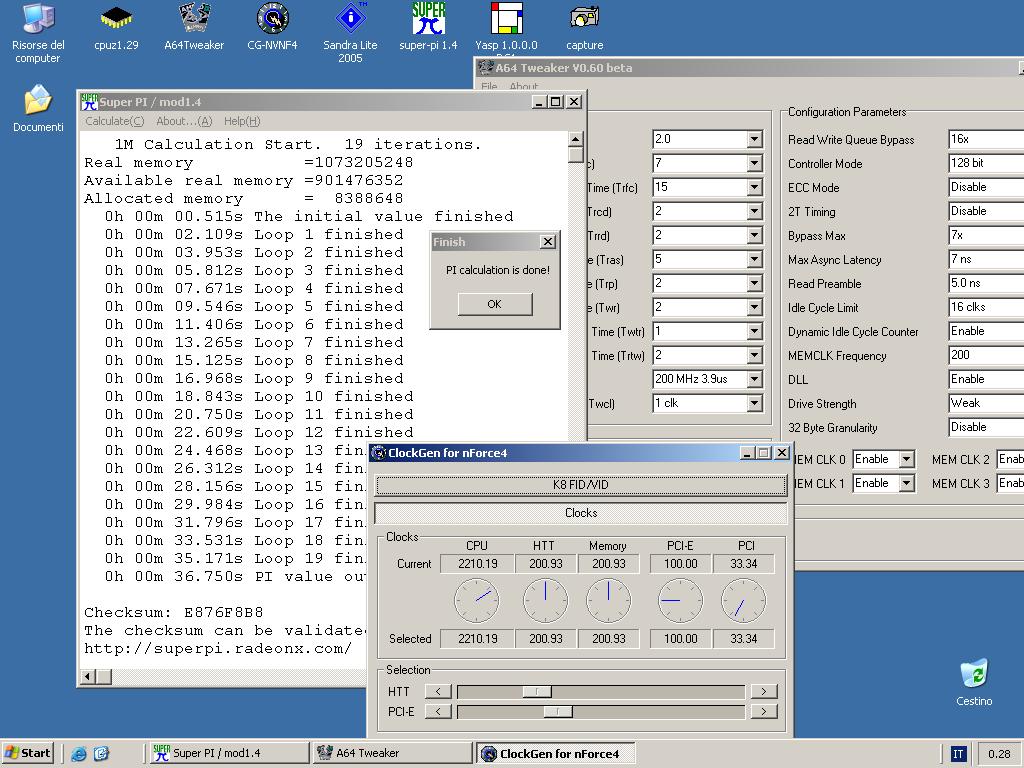
Task: Open the Help menu in Super PI
Action: (x=241, y=121)
